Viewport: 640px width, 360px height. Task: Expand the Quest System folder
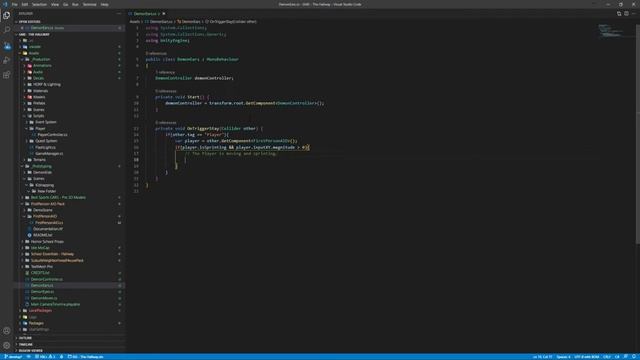[x=46, y=141]
